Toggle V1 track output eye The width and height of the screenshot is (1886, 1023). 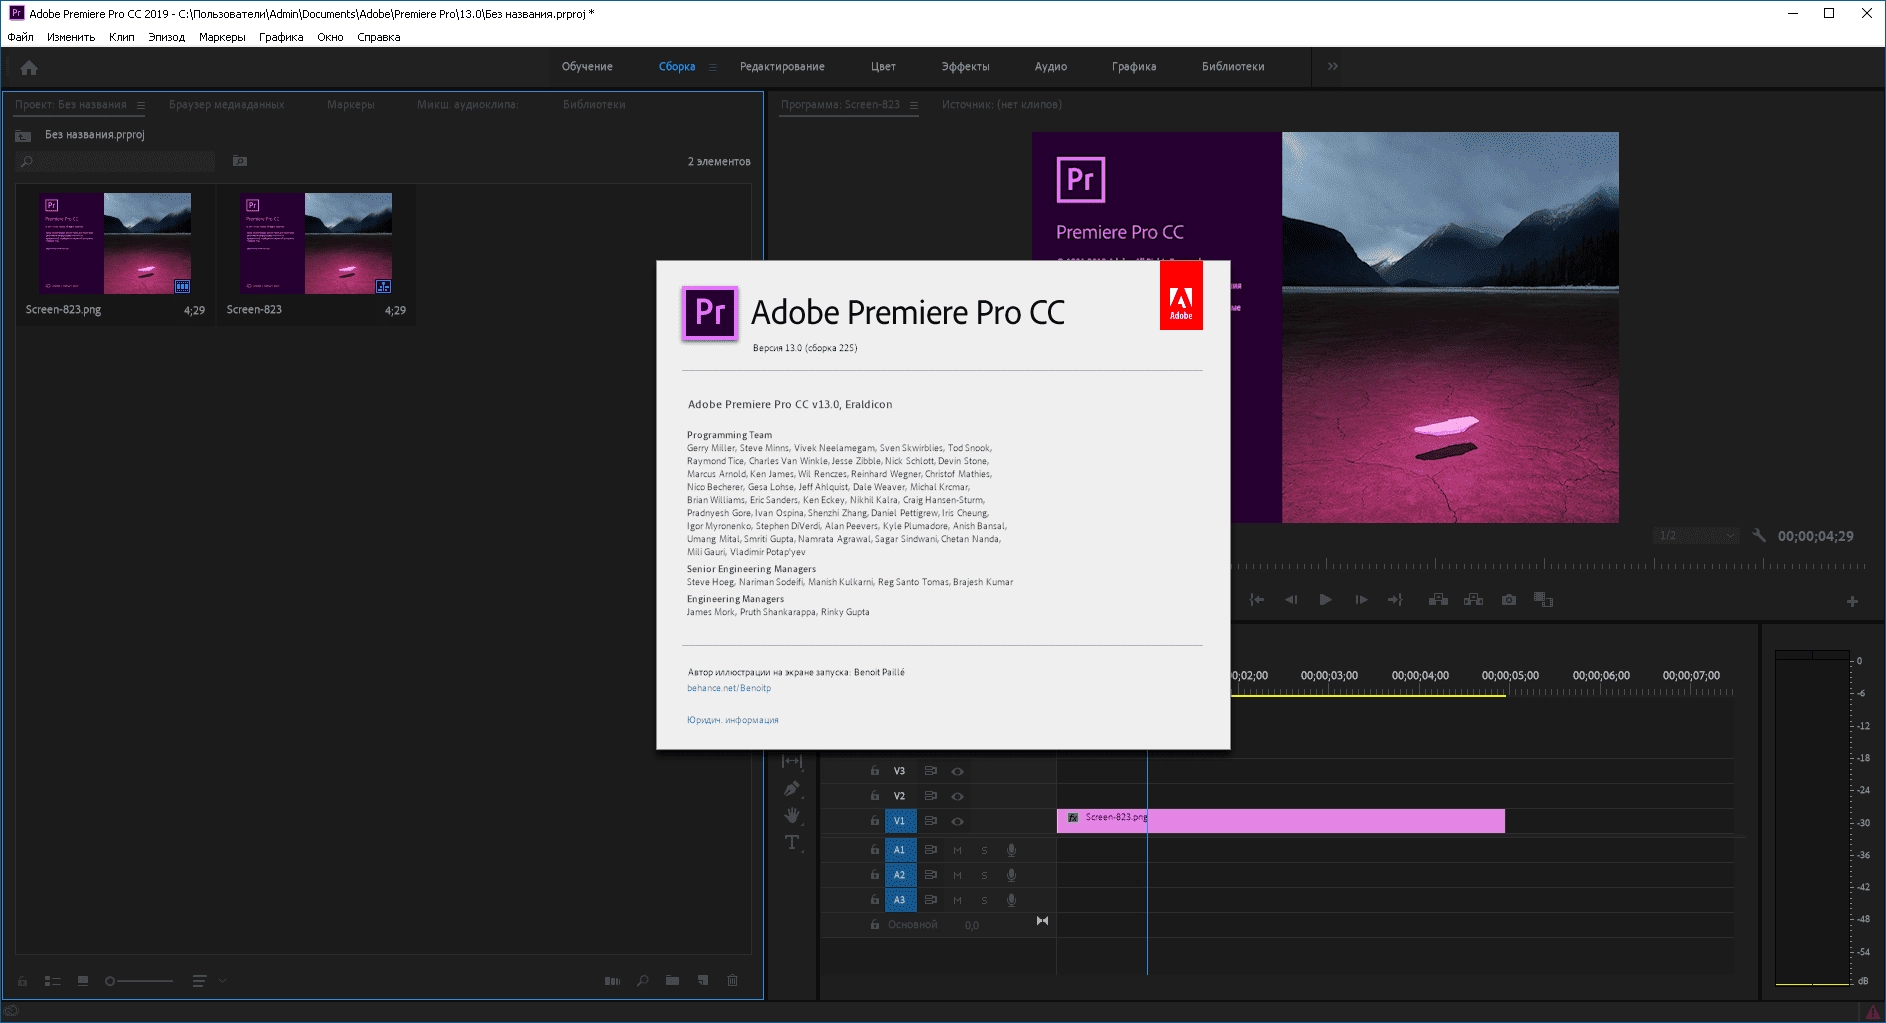[957, 821]
